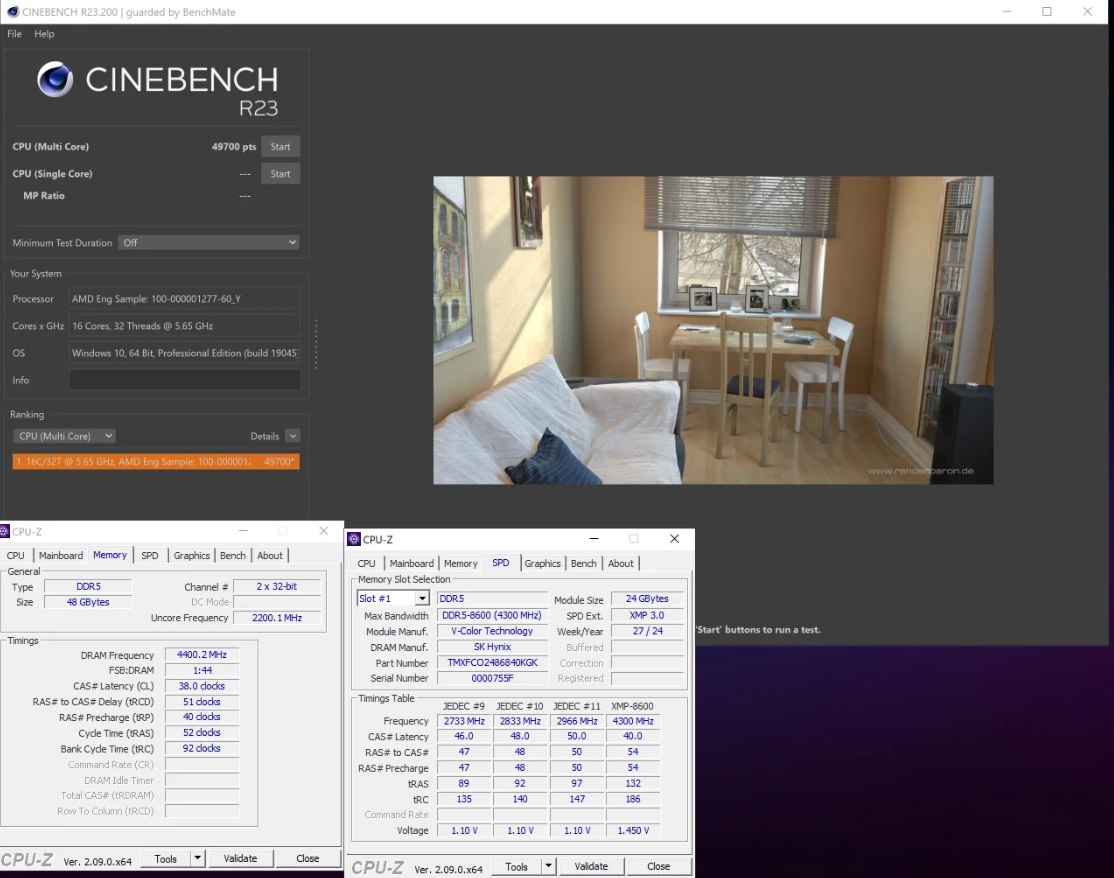
Task: Open CPU tab in SPD CPU-Z window
Action: [367, 563]
